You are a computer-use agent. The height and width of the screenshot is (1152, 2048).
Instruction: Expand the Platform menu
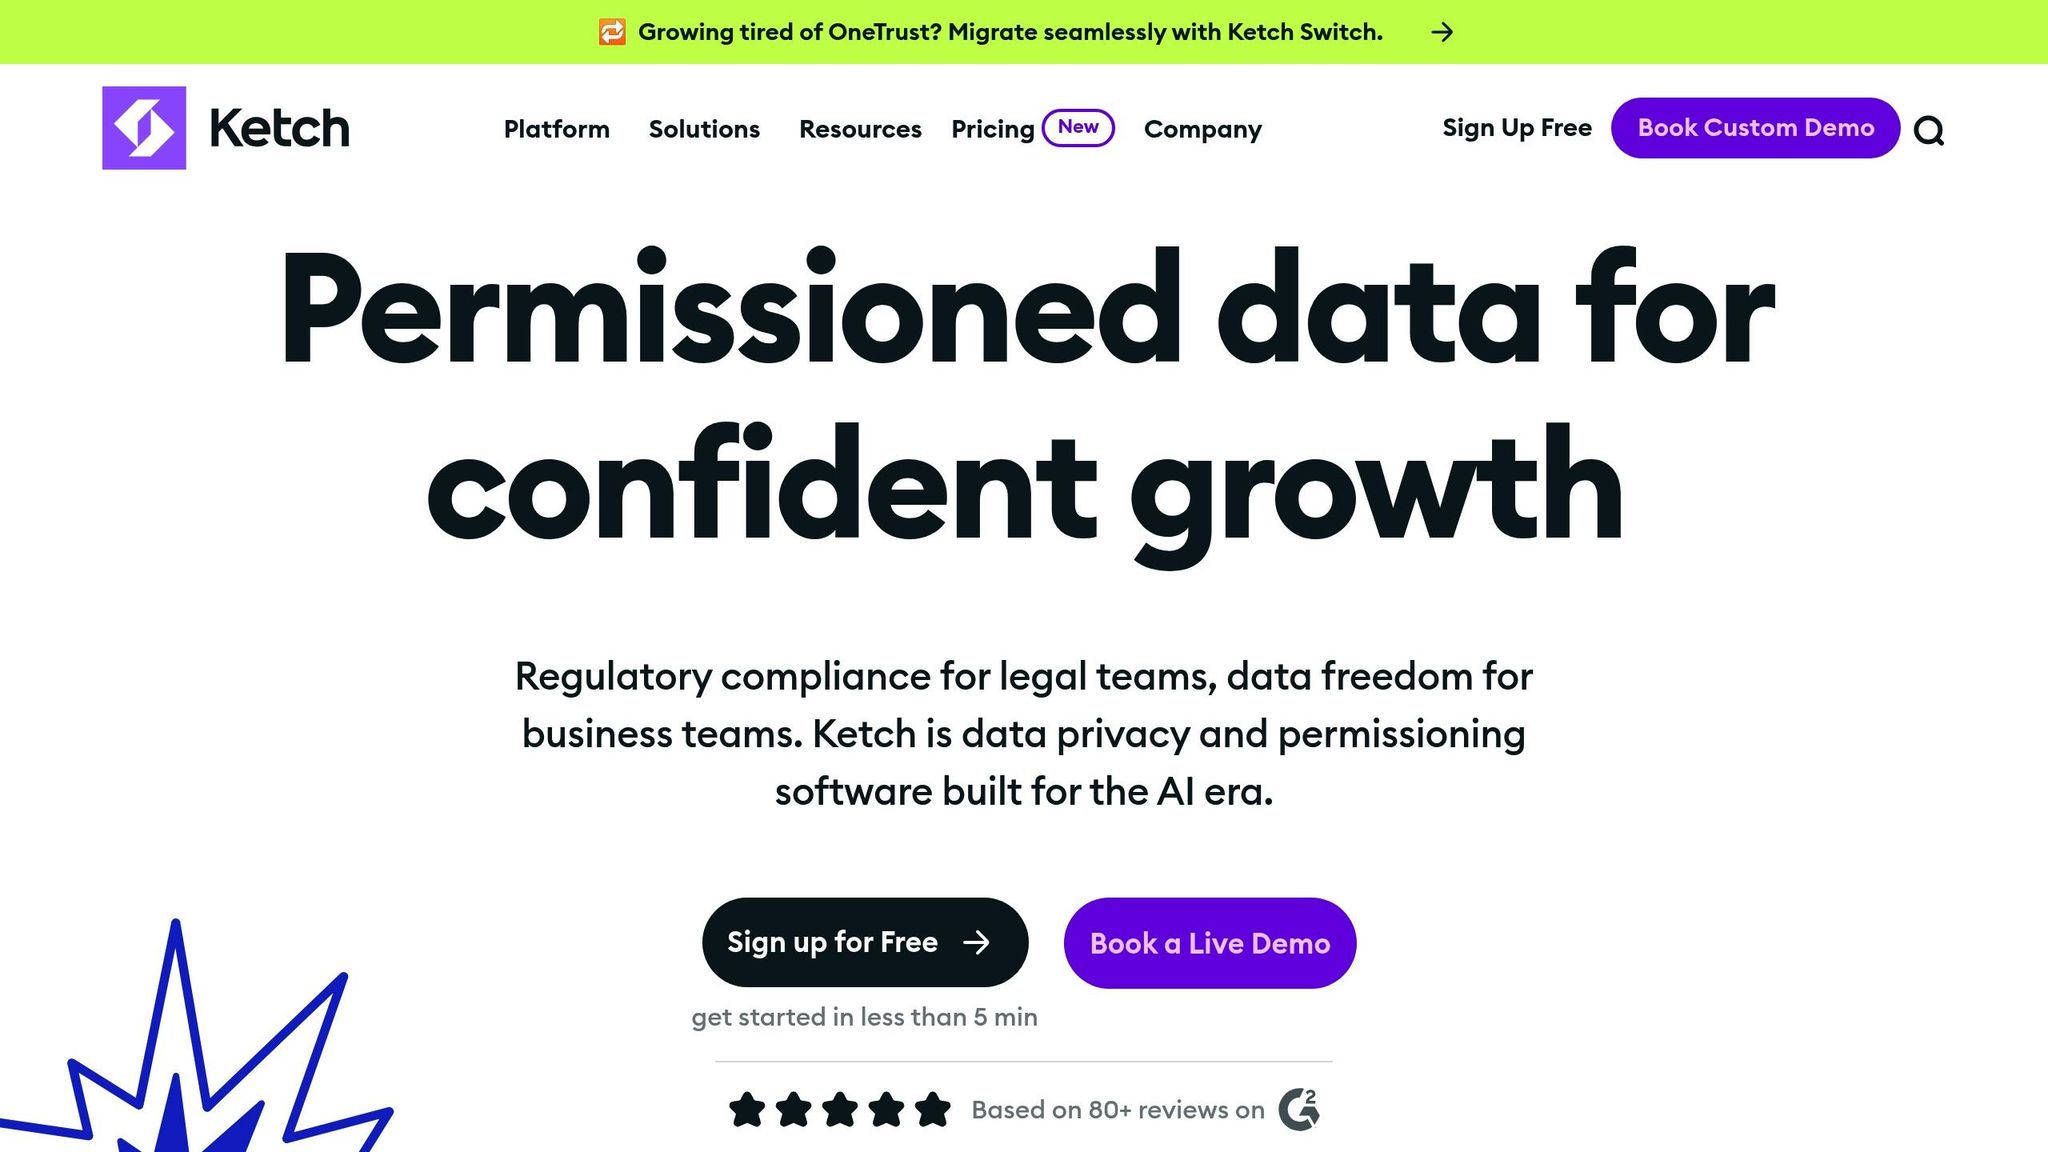pos(556,129)
